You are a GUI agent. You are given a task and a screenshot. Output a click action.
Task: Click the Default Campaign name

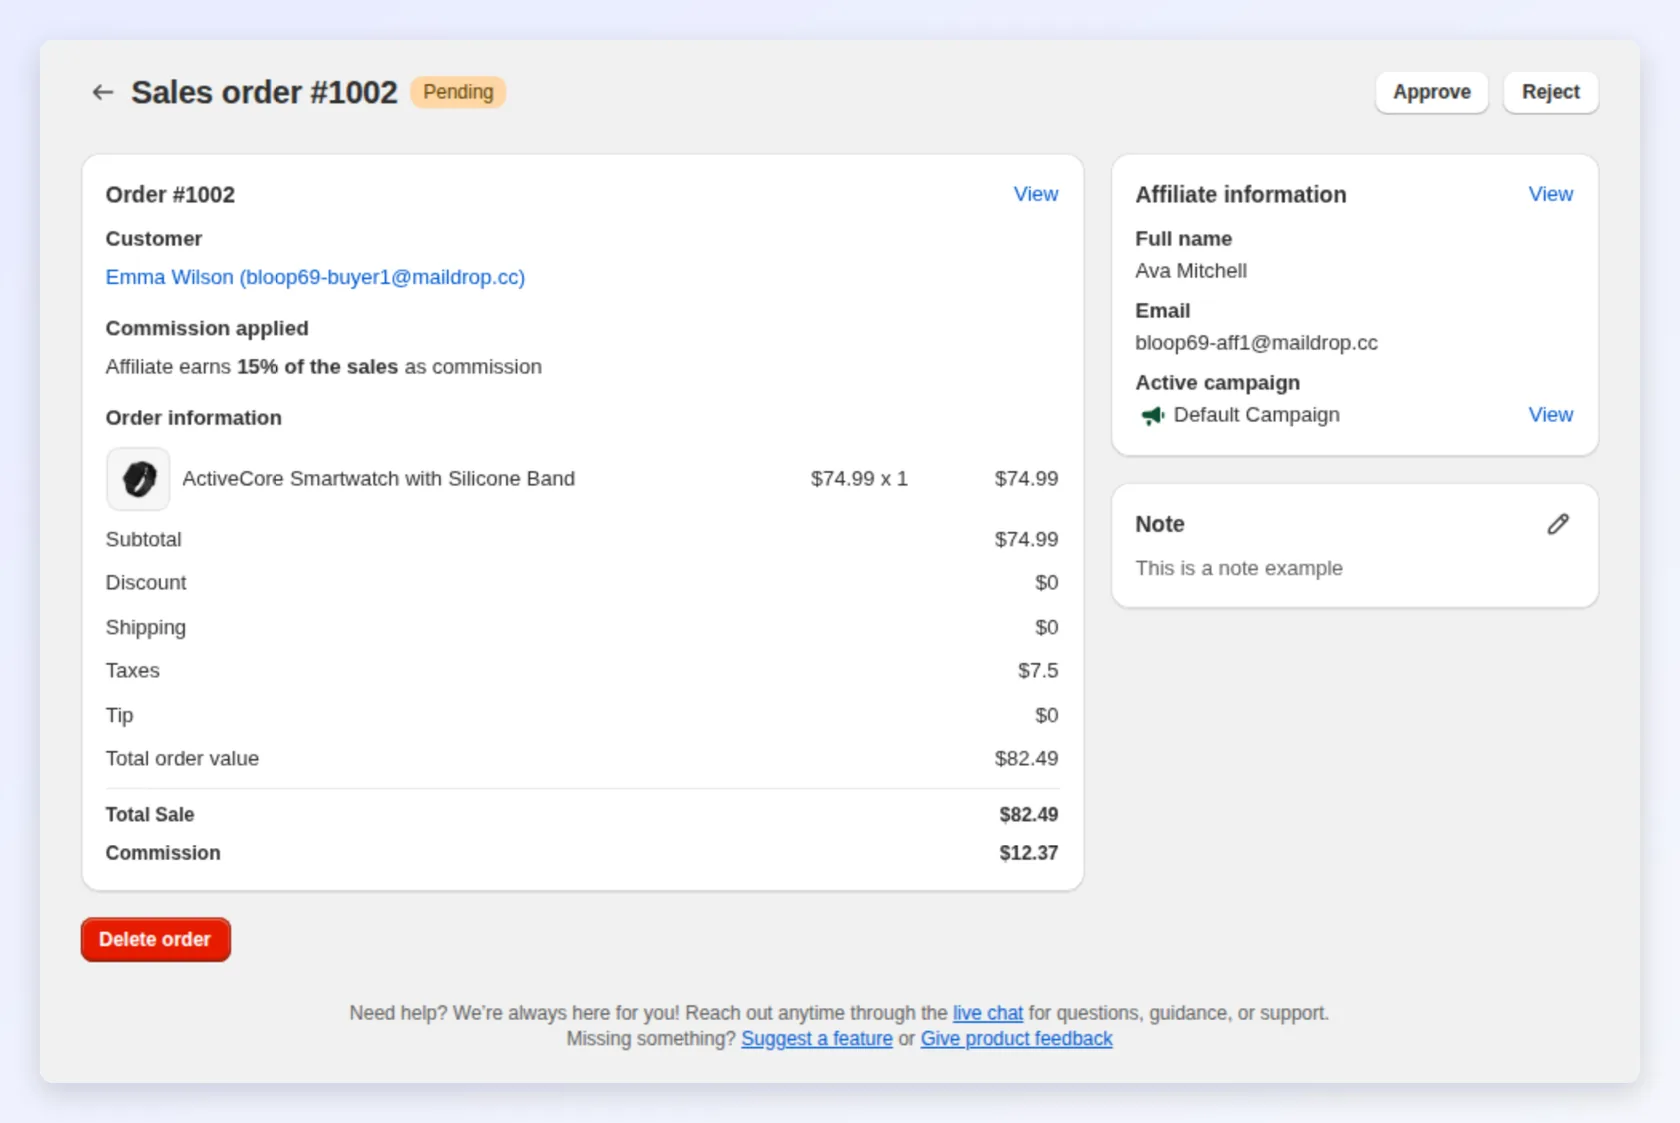click(1256, 415)
